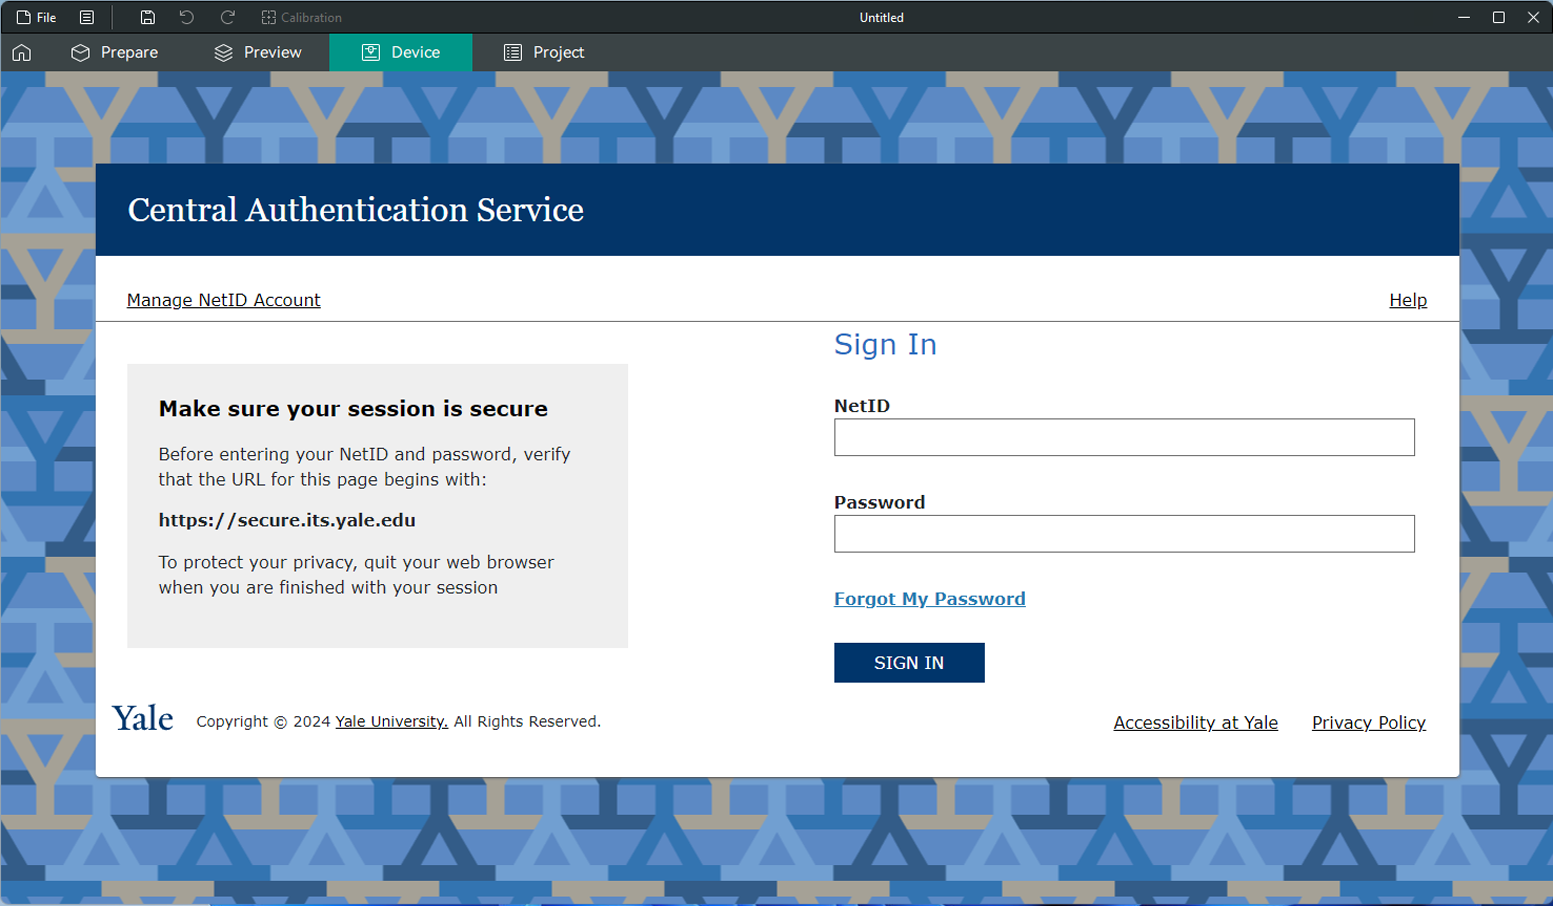Click the Help link
This screenshot has height=906, width=1553.
tap(1407, 300)
